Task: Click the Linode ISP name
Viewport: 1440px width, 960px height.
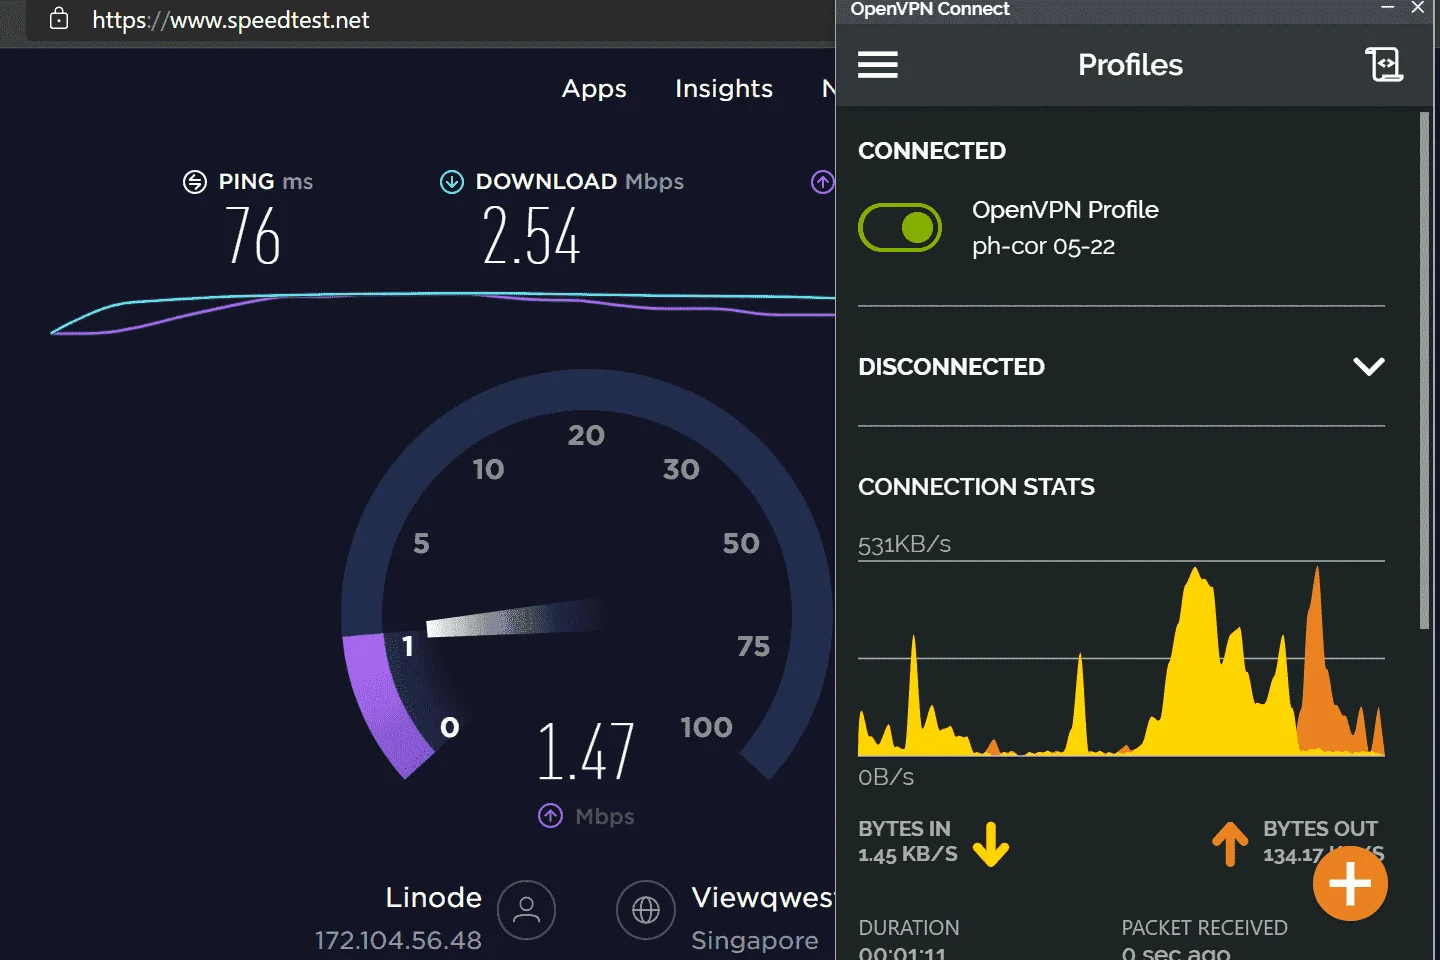Action: click(x=434, y=897)
